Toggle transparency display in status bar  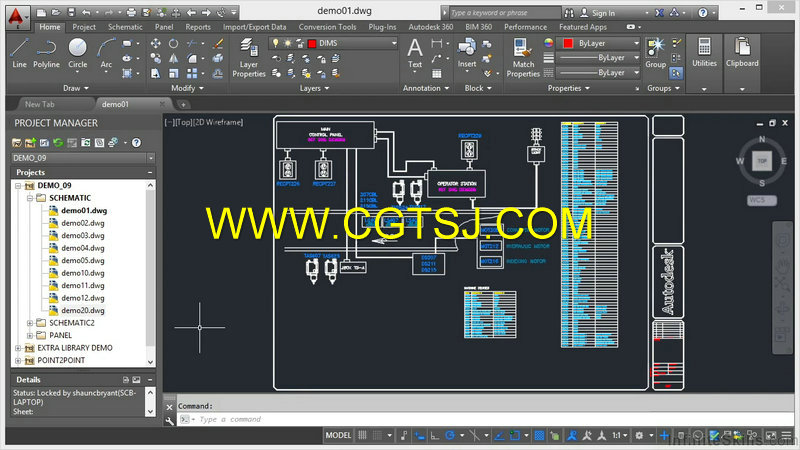coord(539,435)
